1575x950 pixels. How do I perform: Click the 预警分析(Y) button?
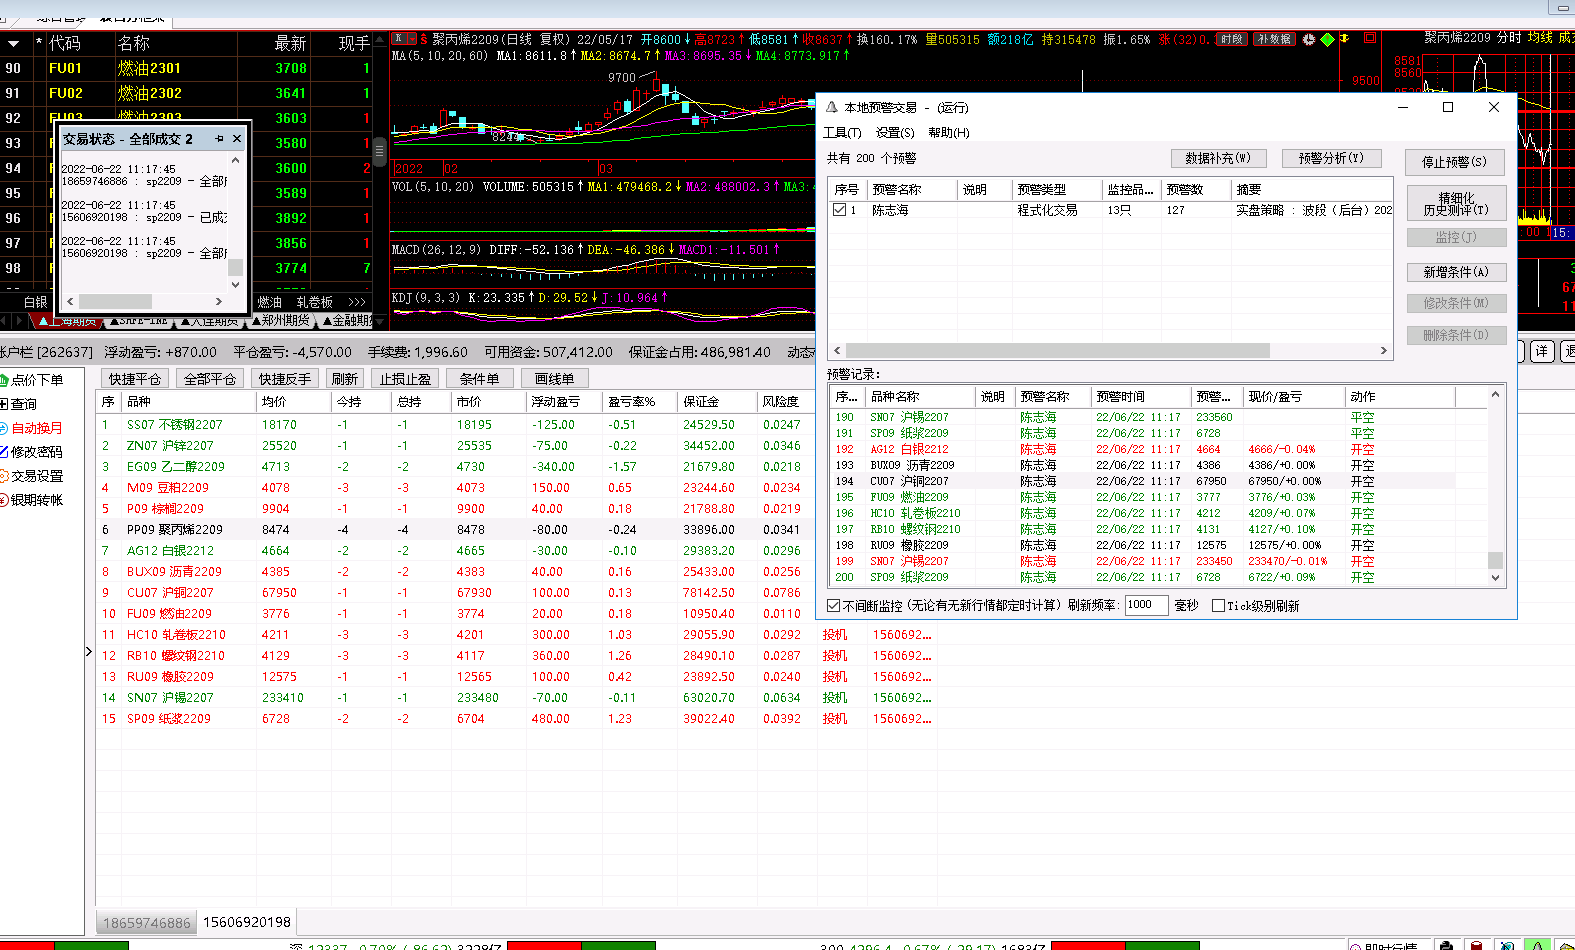1331,158
